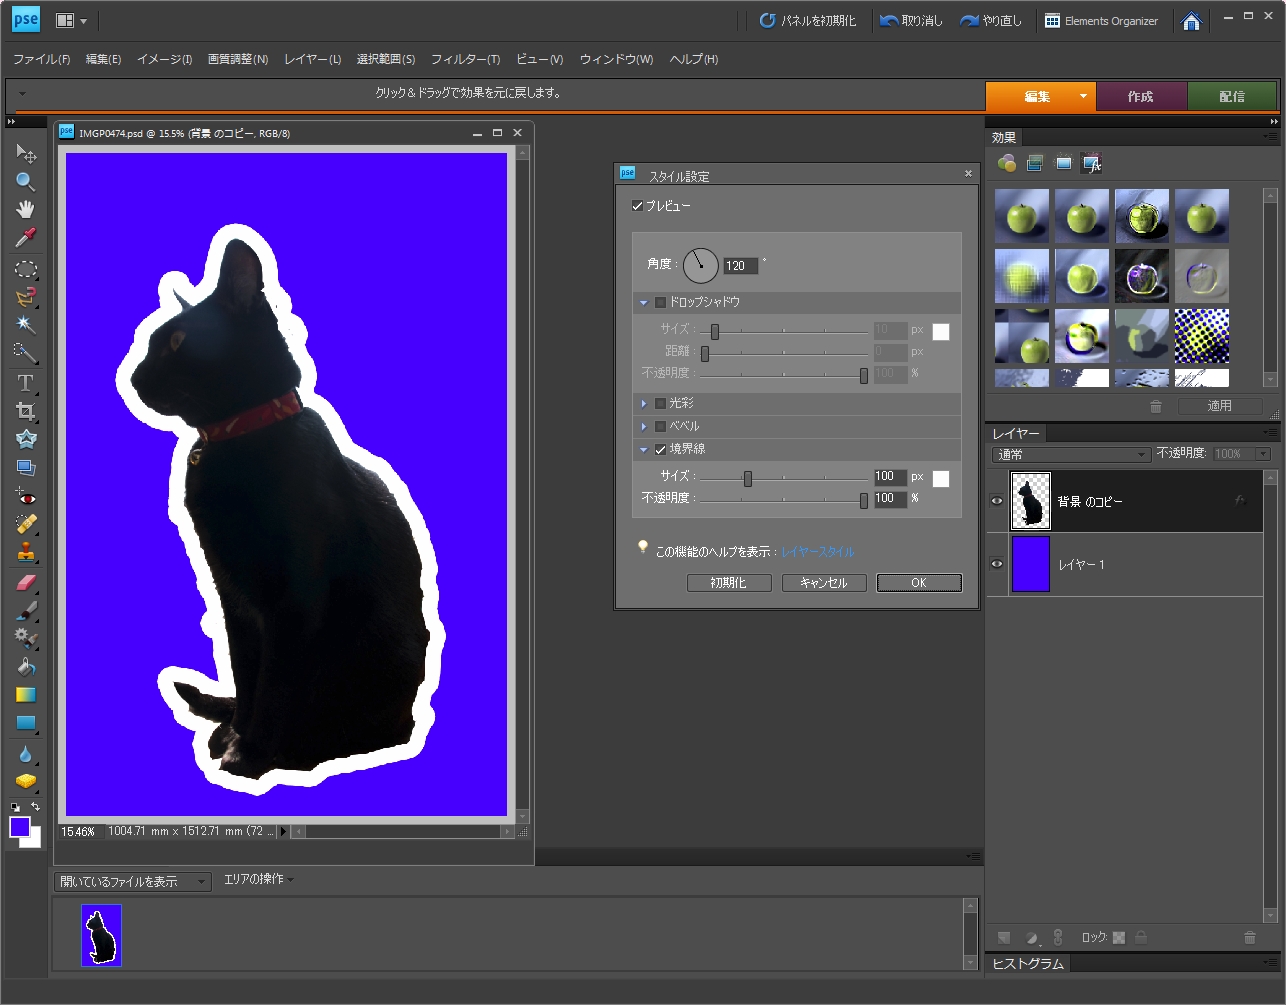This screenshot has width=1286, height=1005.
Task: Select the Eraser tool
Action: point(26,582)
